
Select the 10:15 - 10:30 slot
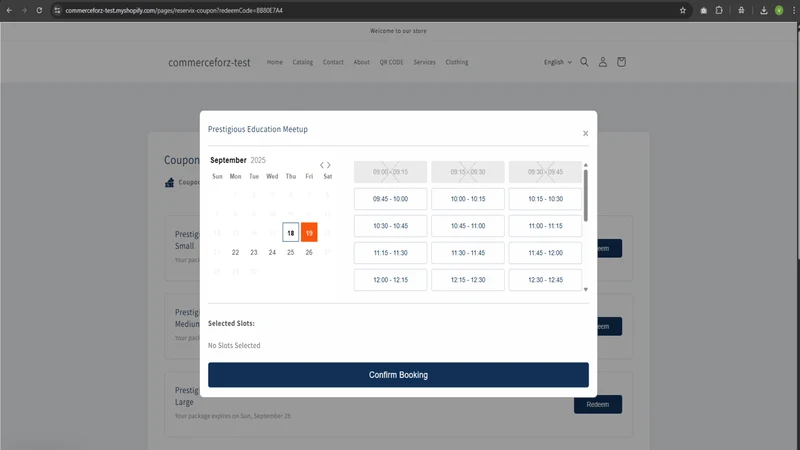point(545,199)
